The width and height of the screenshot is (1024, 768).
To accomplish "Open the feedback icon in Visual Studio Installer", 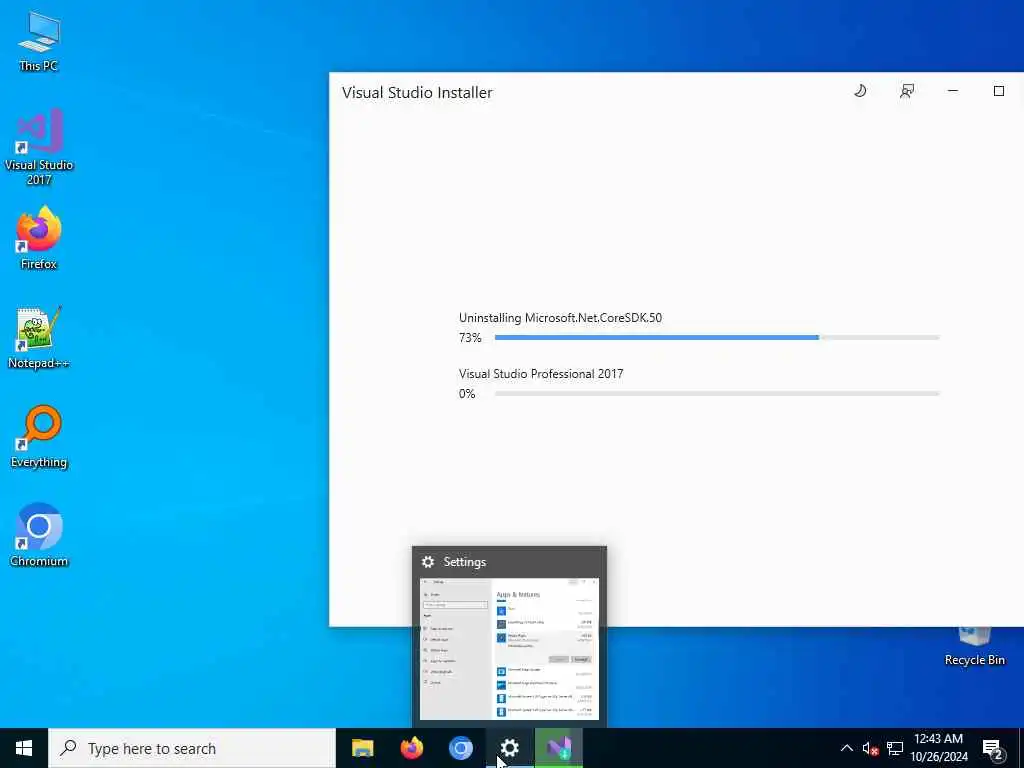I will pos(906,91).
